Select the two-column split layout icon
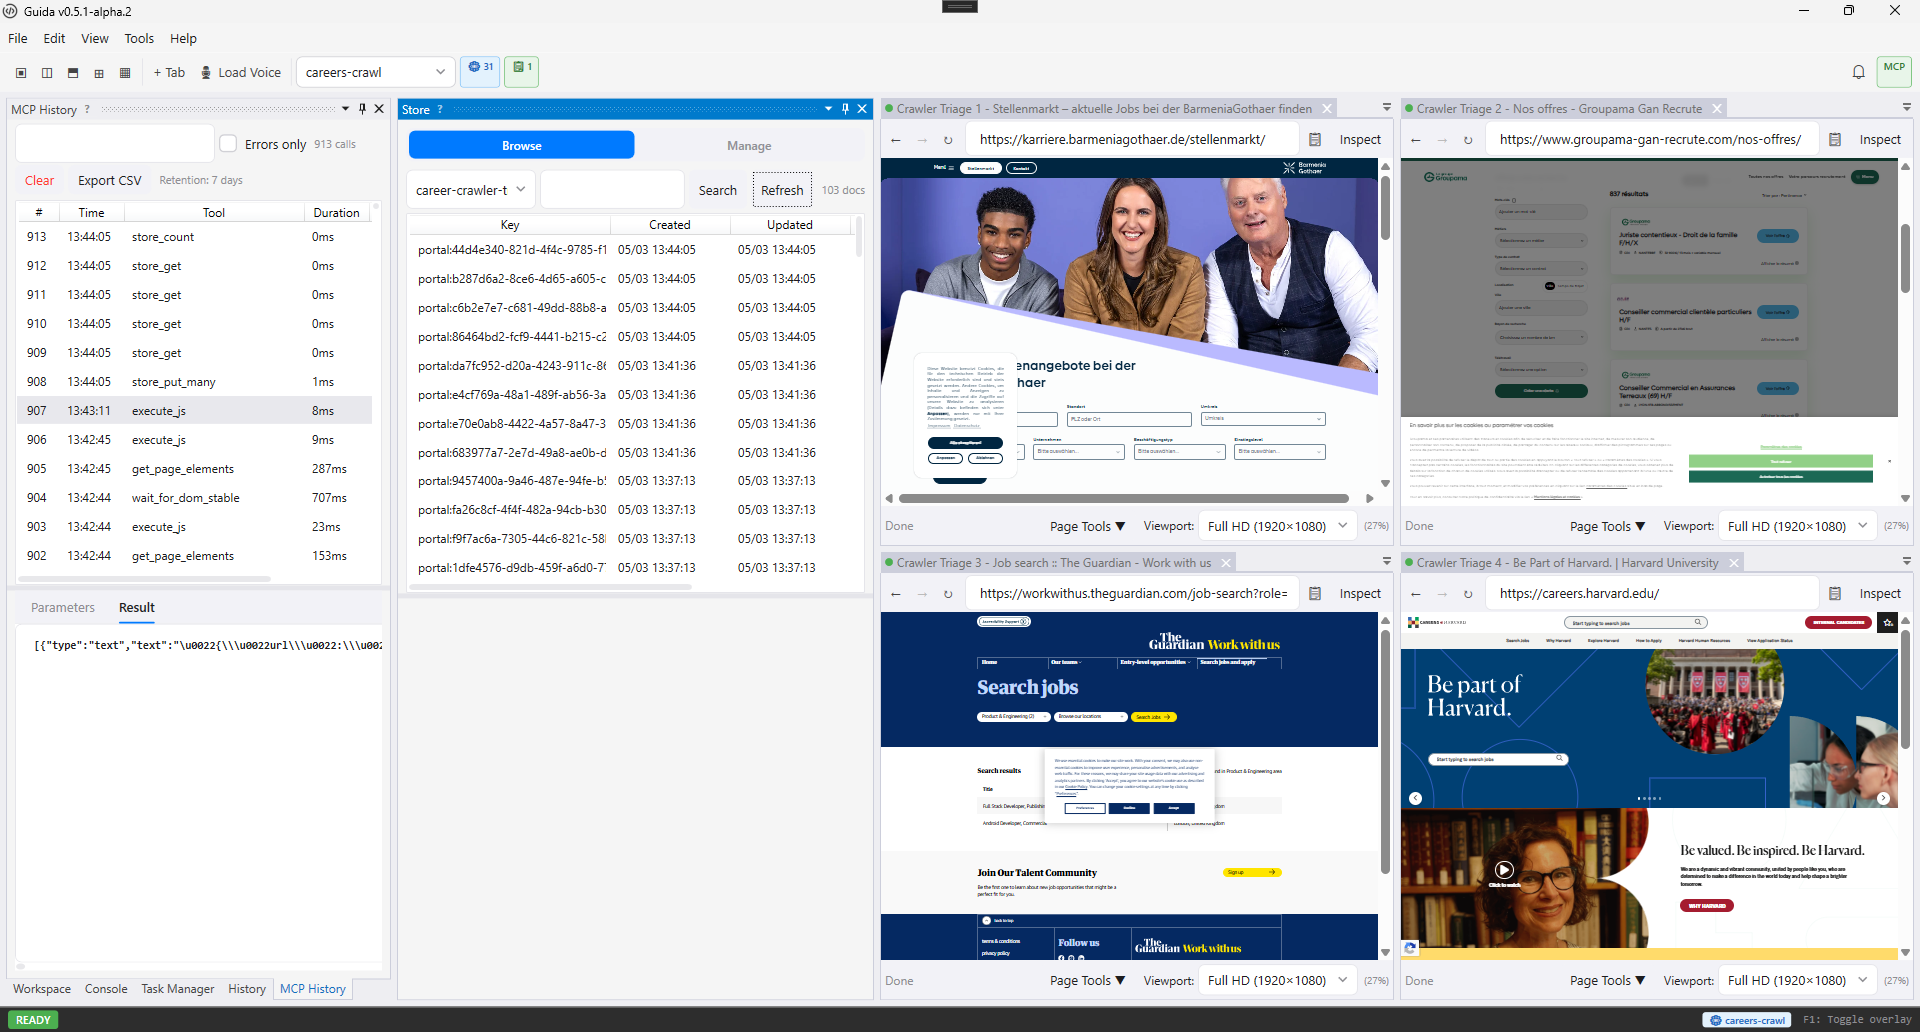This screenshot has height=1032, width=1920. click(x=47, y=72)
